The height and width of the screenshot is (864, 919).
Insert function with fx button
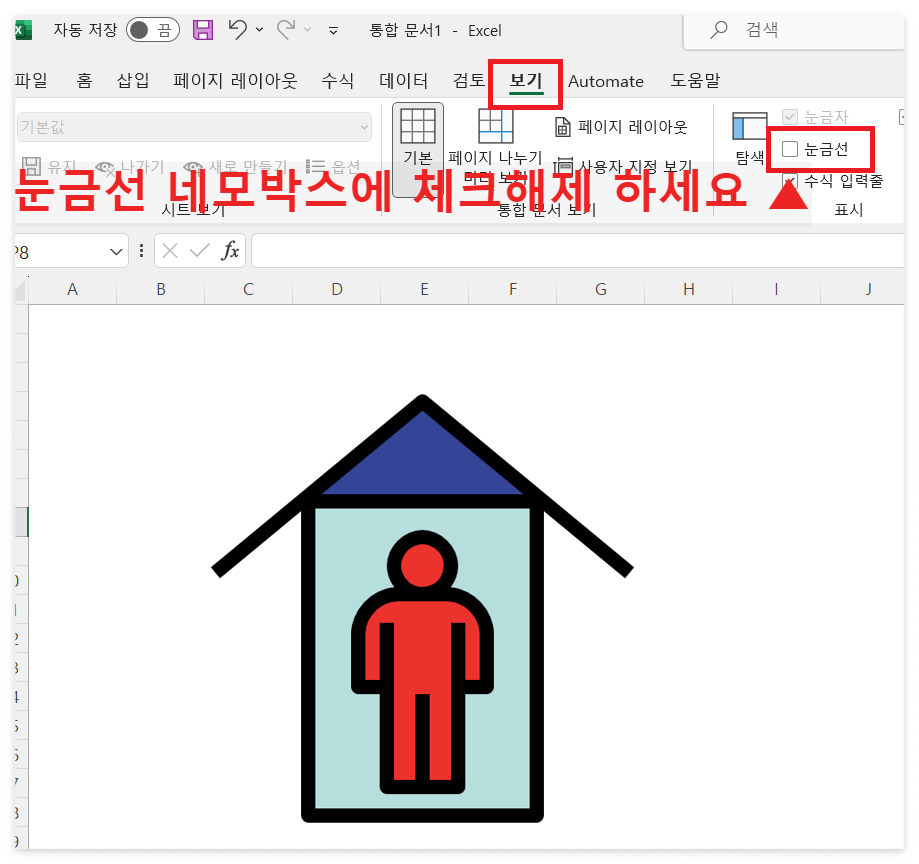coord(230,251)
